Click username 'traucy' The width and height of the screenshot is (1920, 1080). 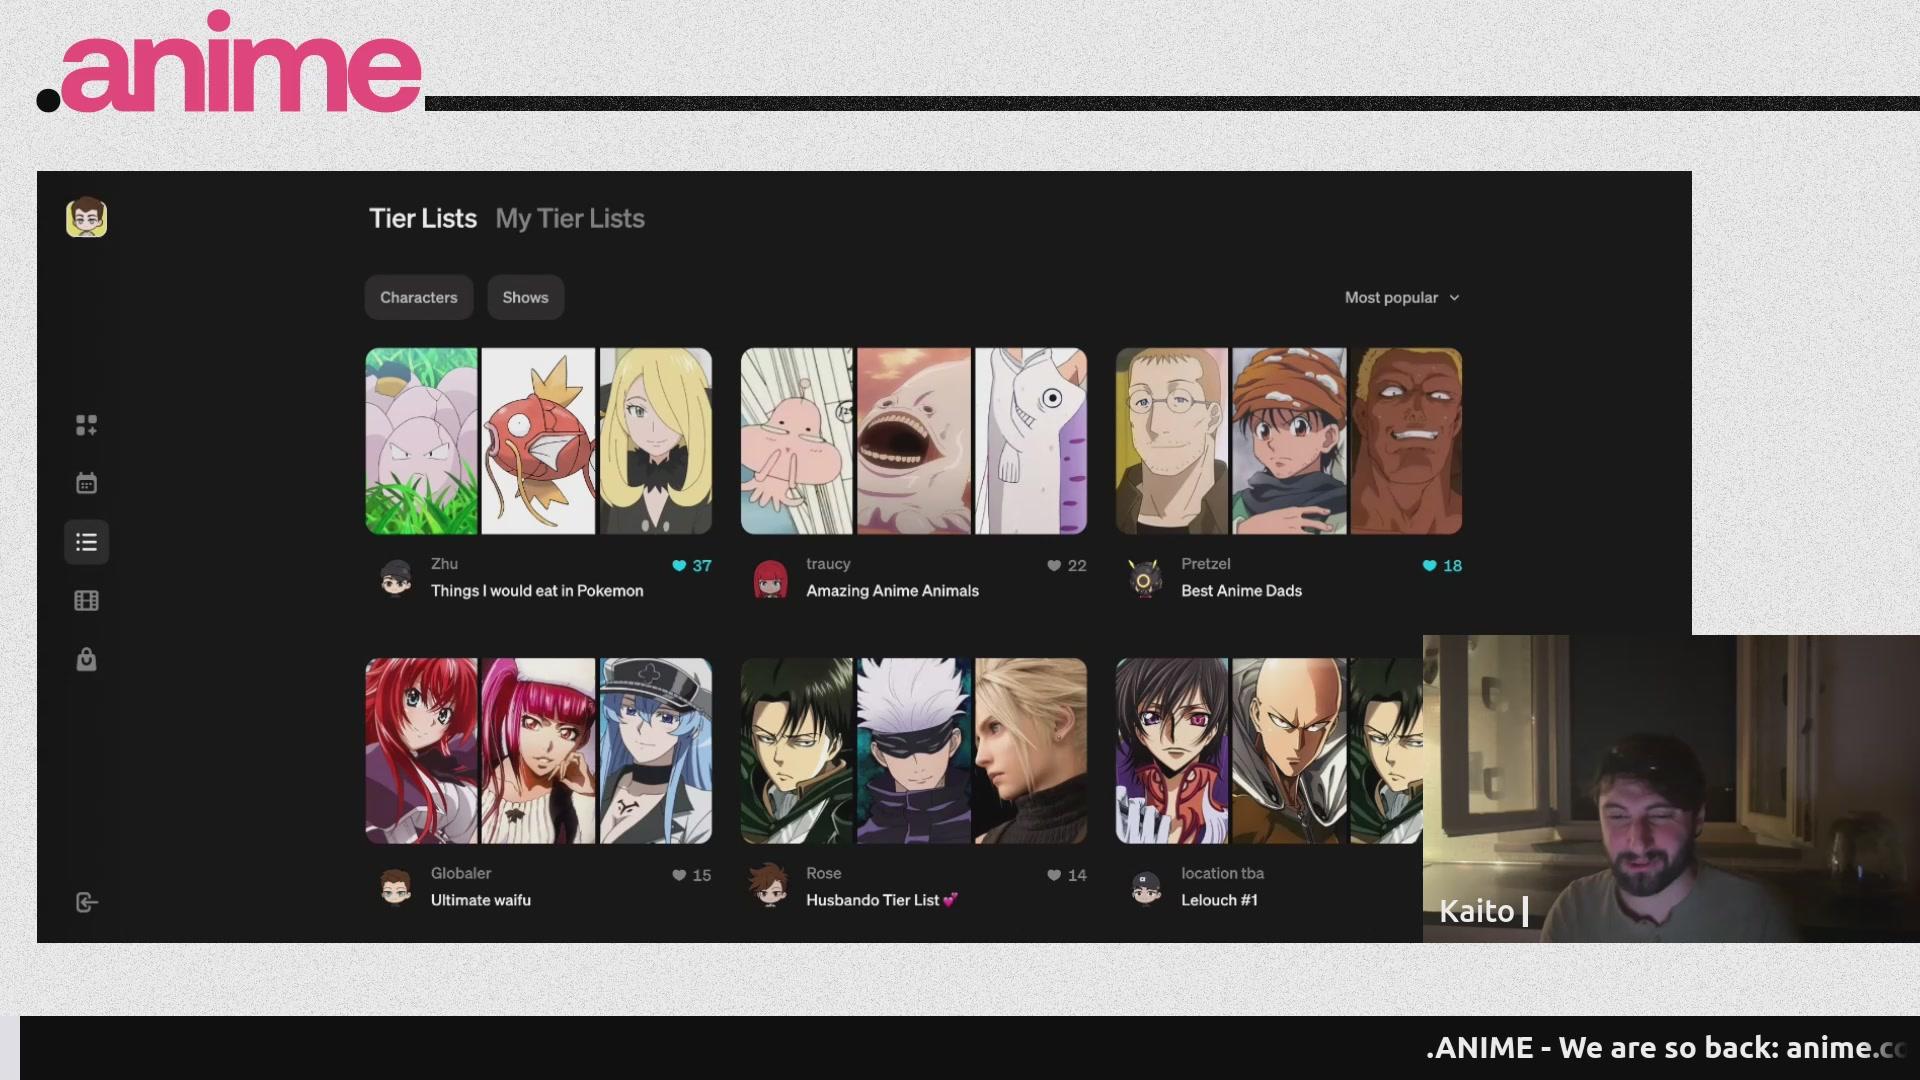[828, 564]
